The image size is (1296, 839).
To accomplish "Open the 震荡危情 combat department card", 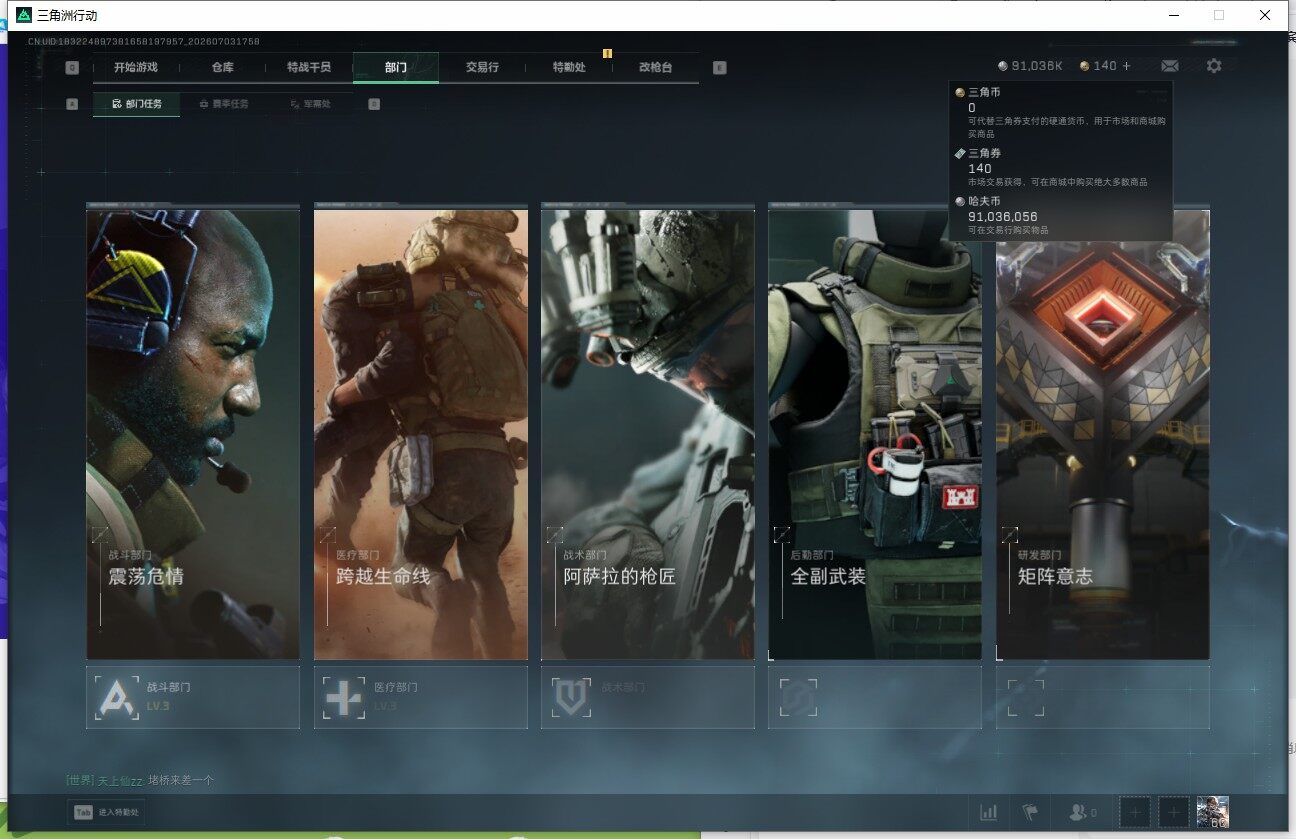I will [193, 434].
